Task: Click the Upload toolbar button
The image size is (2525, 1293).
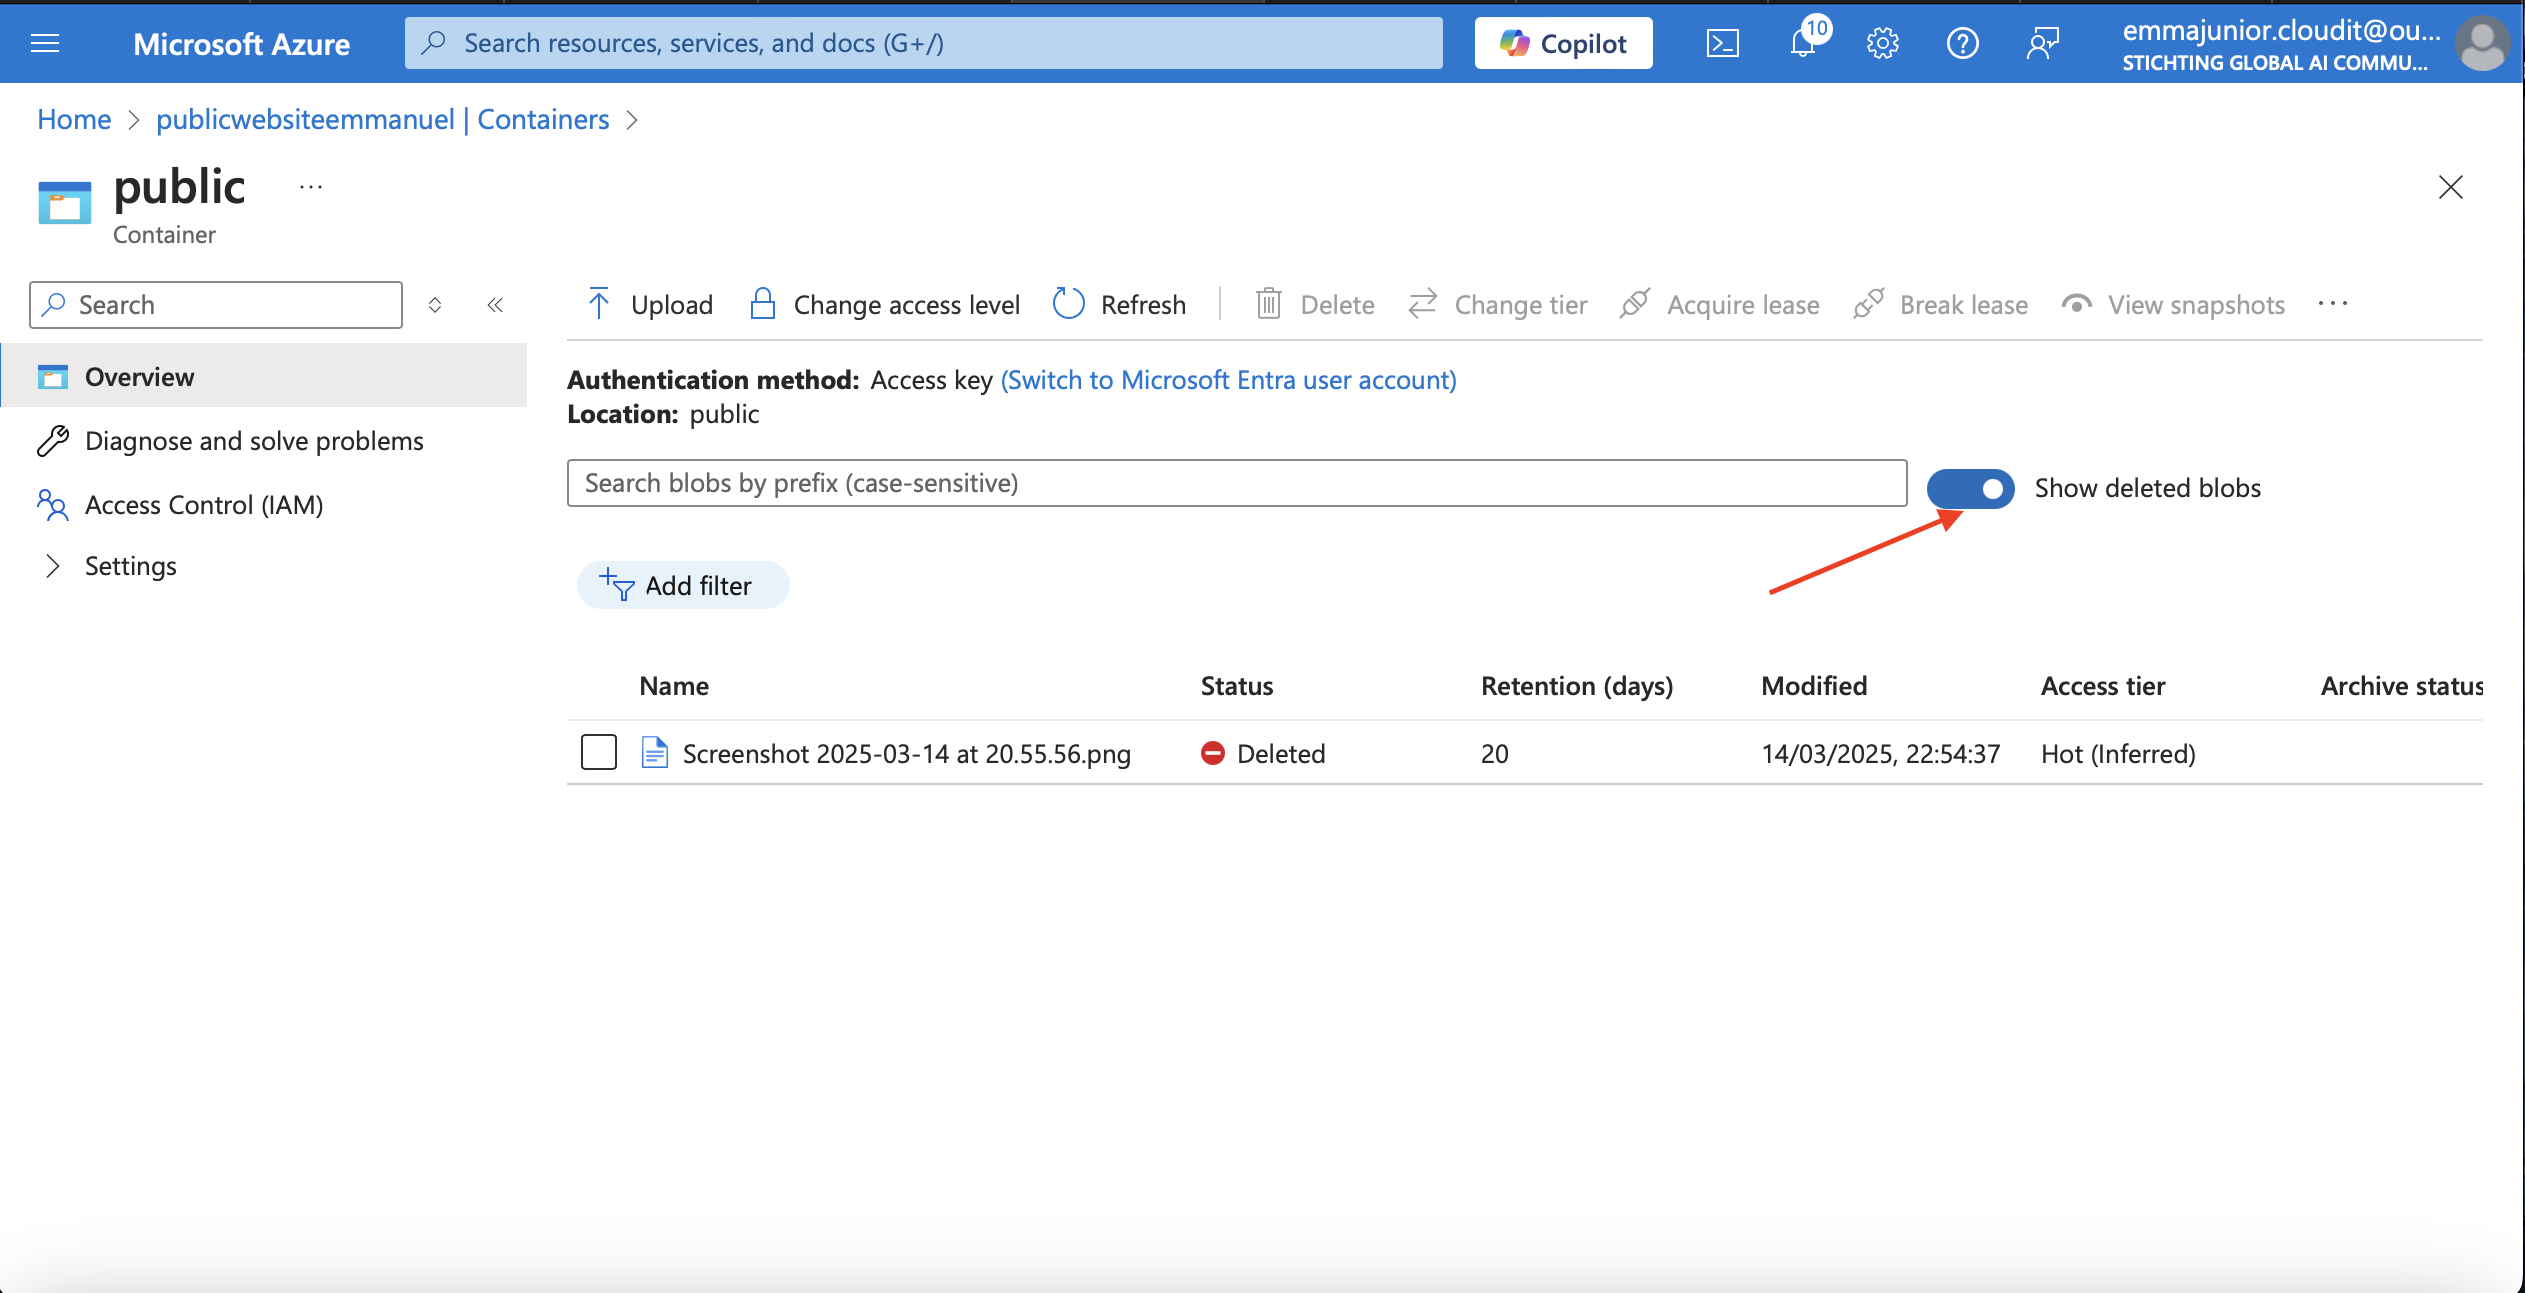Action: [650, 304]
